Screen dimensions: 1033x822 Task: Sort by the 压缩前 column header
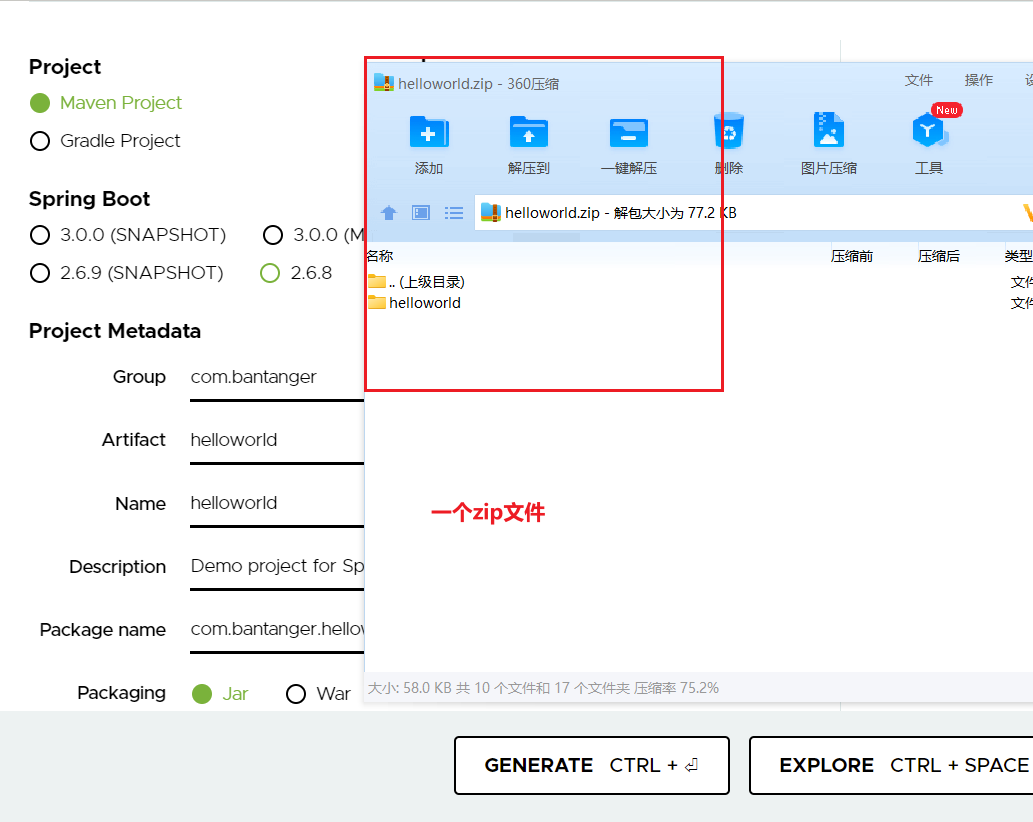[852, 256]
